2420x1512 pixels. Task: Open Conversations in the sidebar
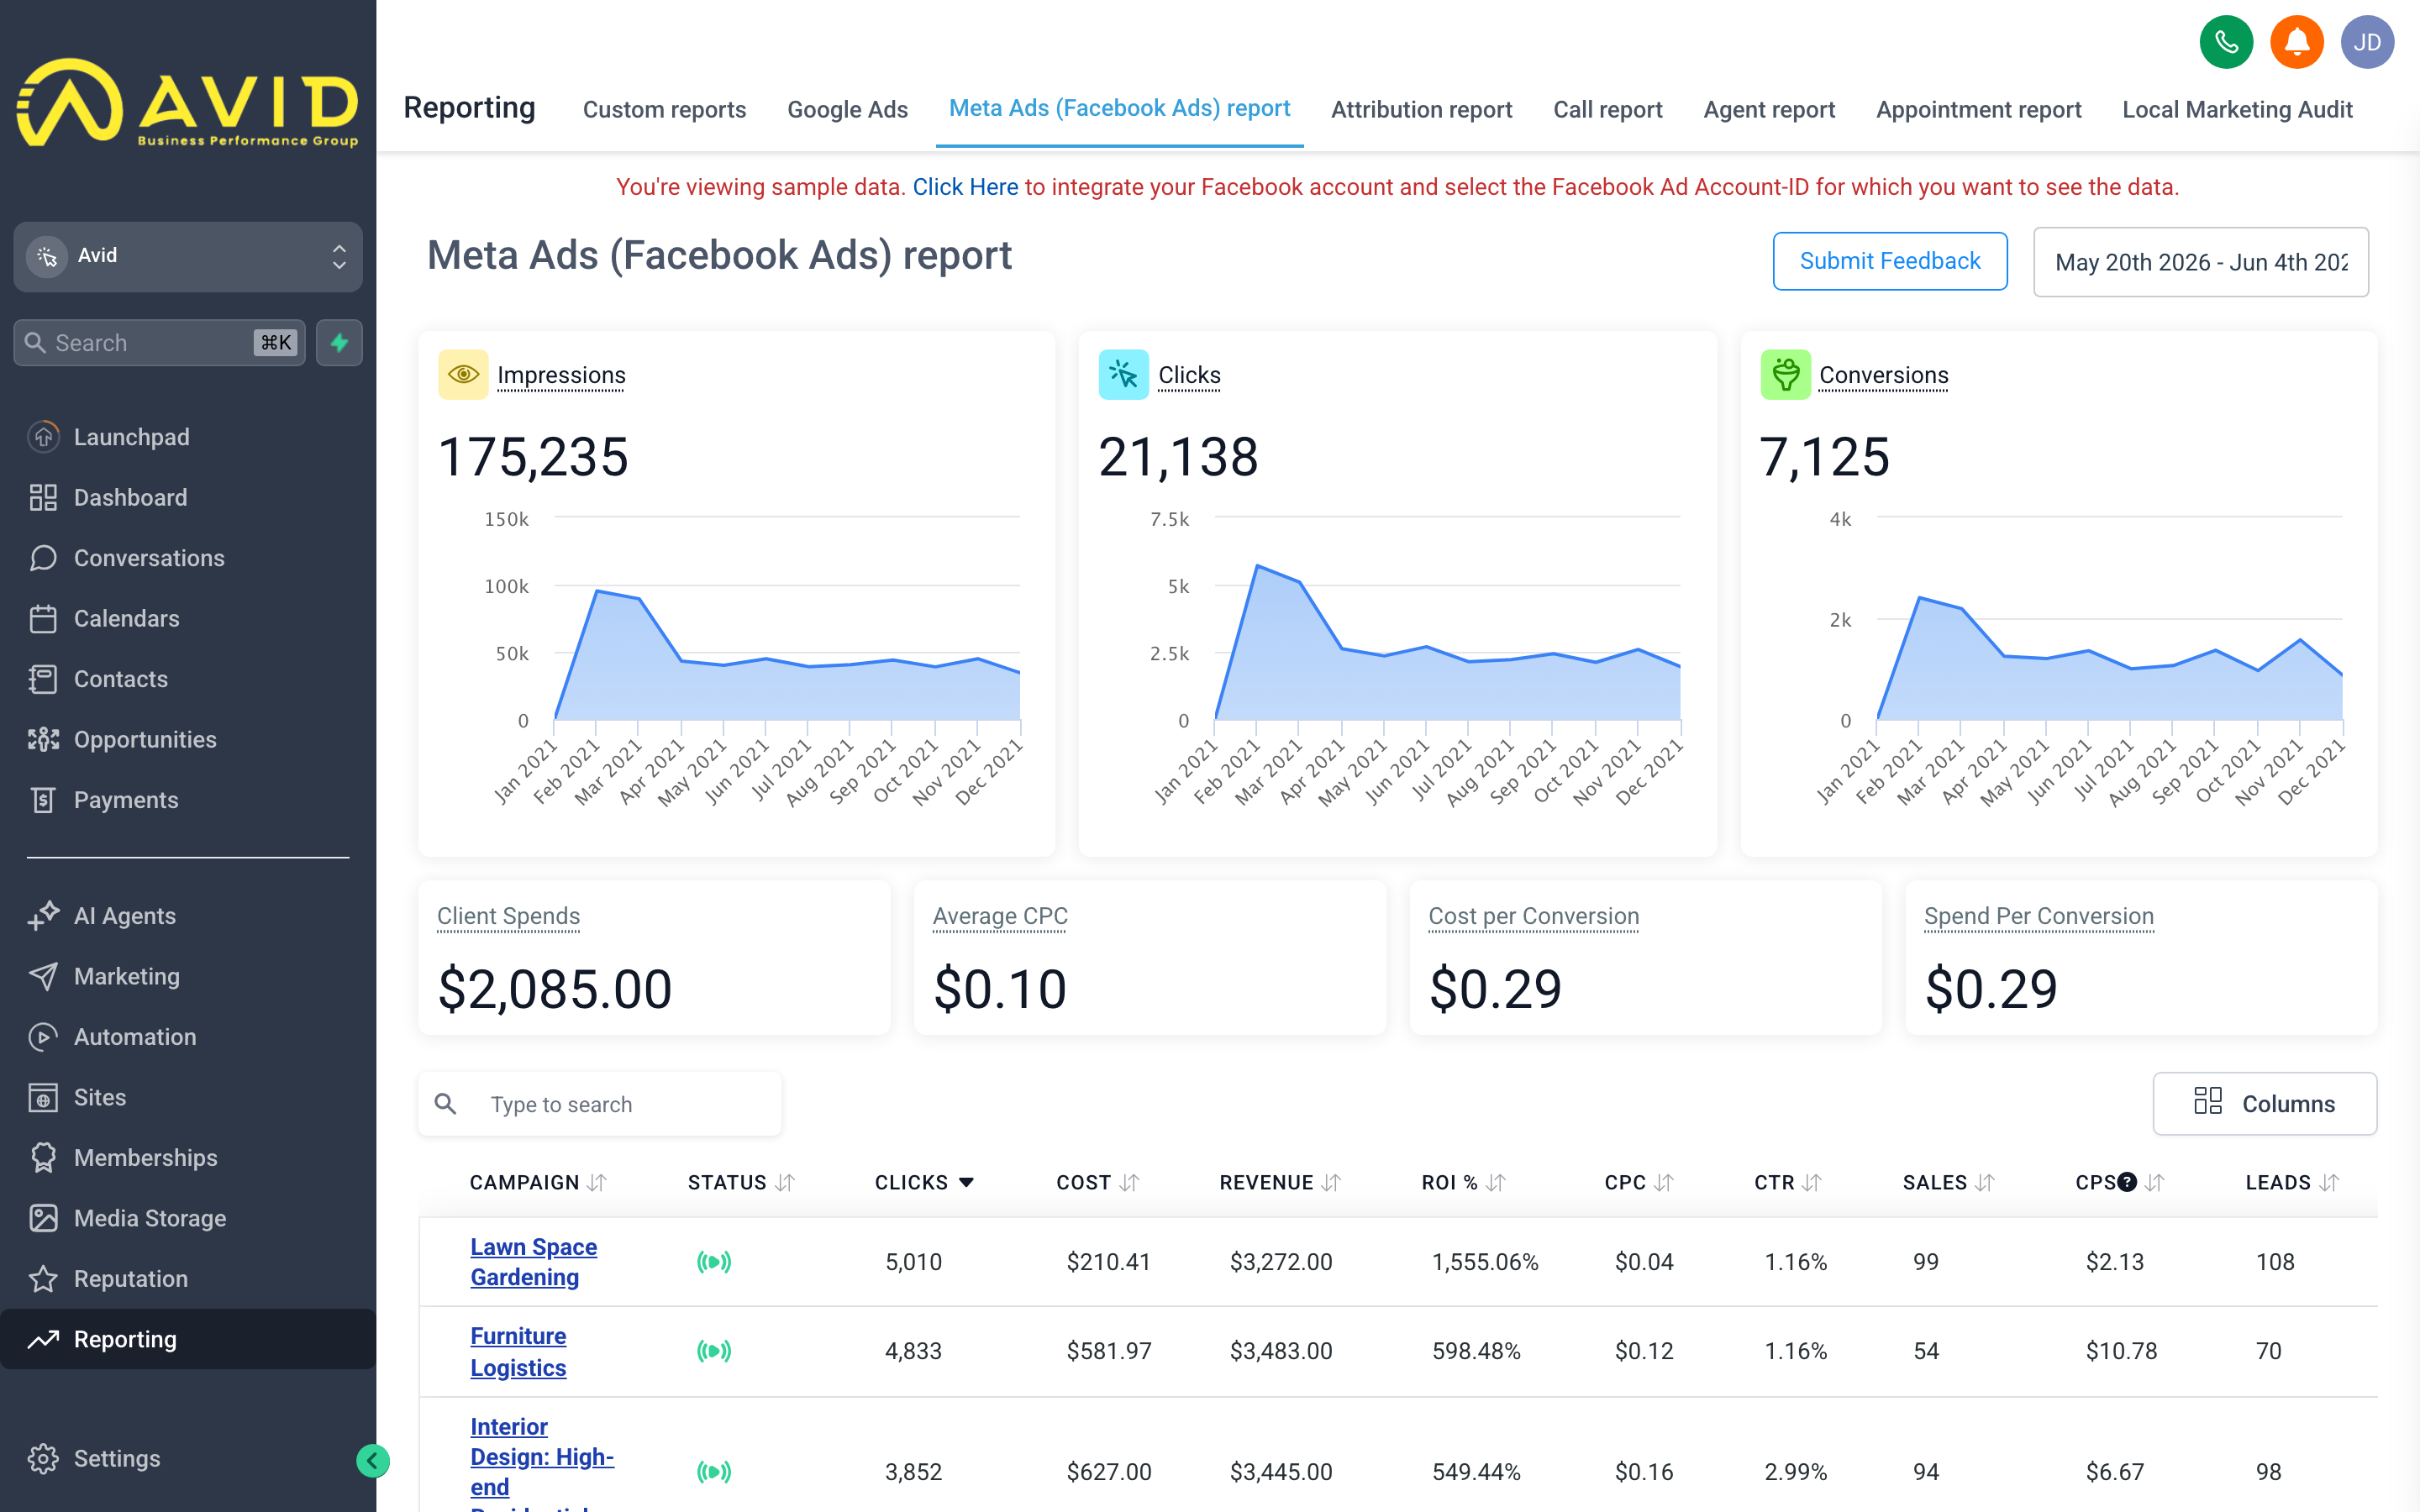point(188,558)
